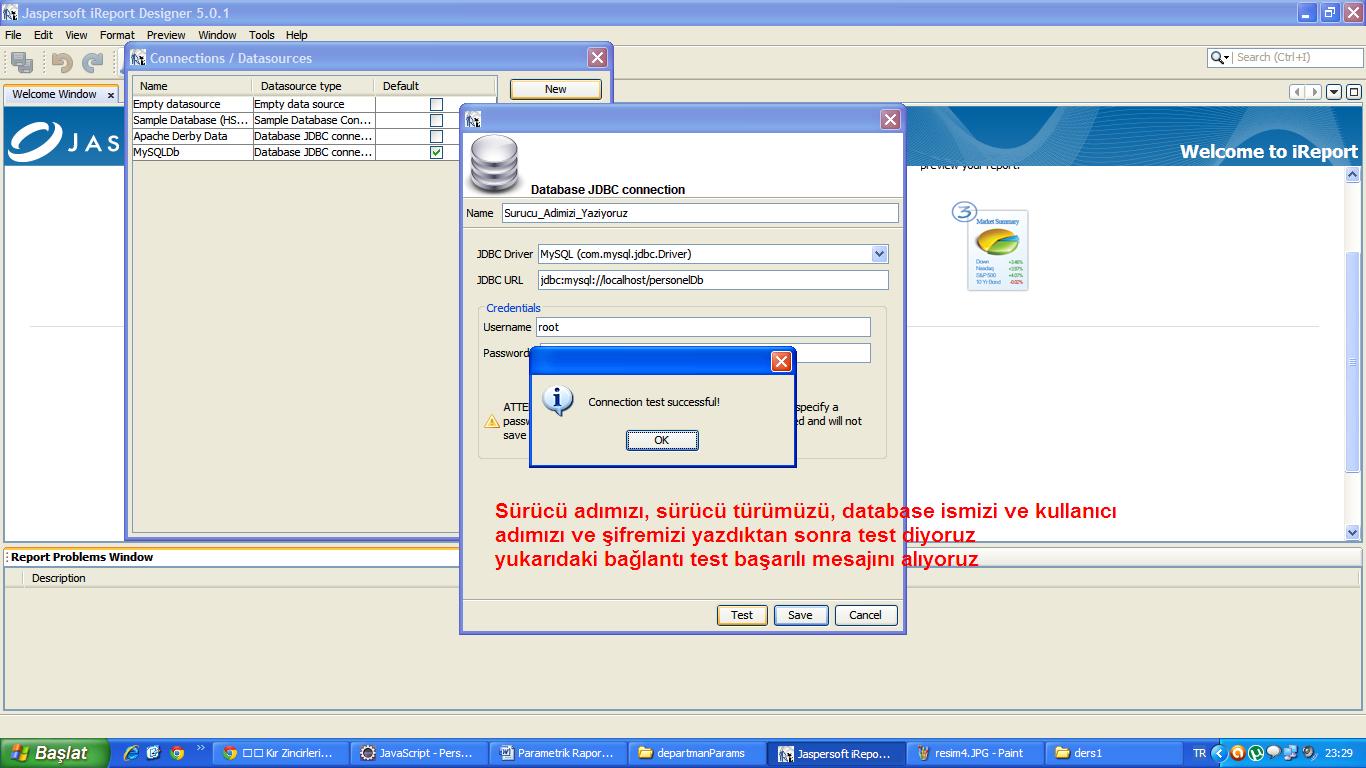Image resolution: width=1366 pixels, height=768 pixels.
Task: Click the Username input field
Action: [704, 327]
